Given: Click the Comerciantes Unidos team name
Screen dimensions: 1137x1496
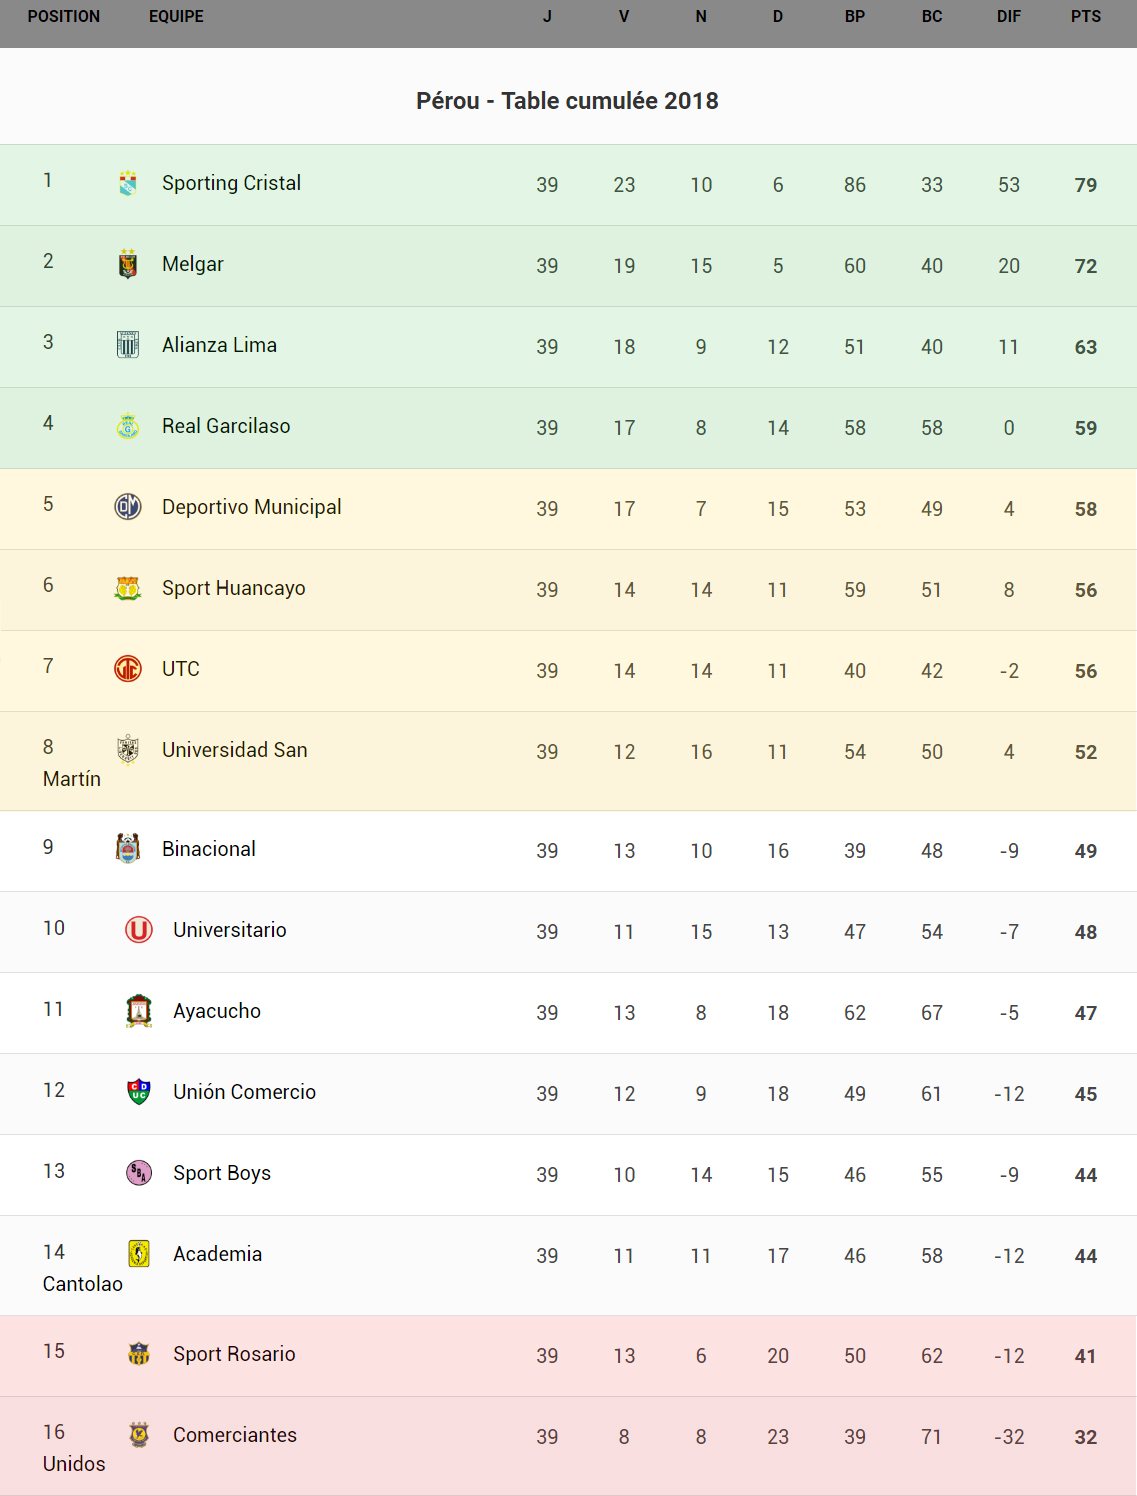Looking at the screenshot, I should click(235, 1435).
